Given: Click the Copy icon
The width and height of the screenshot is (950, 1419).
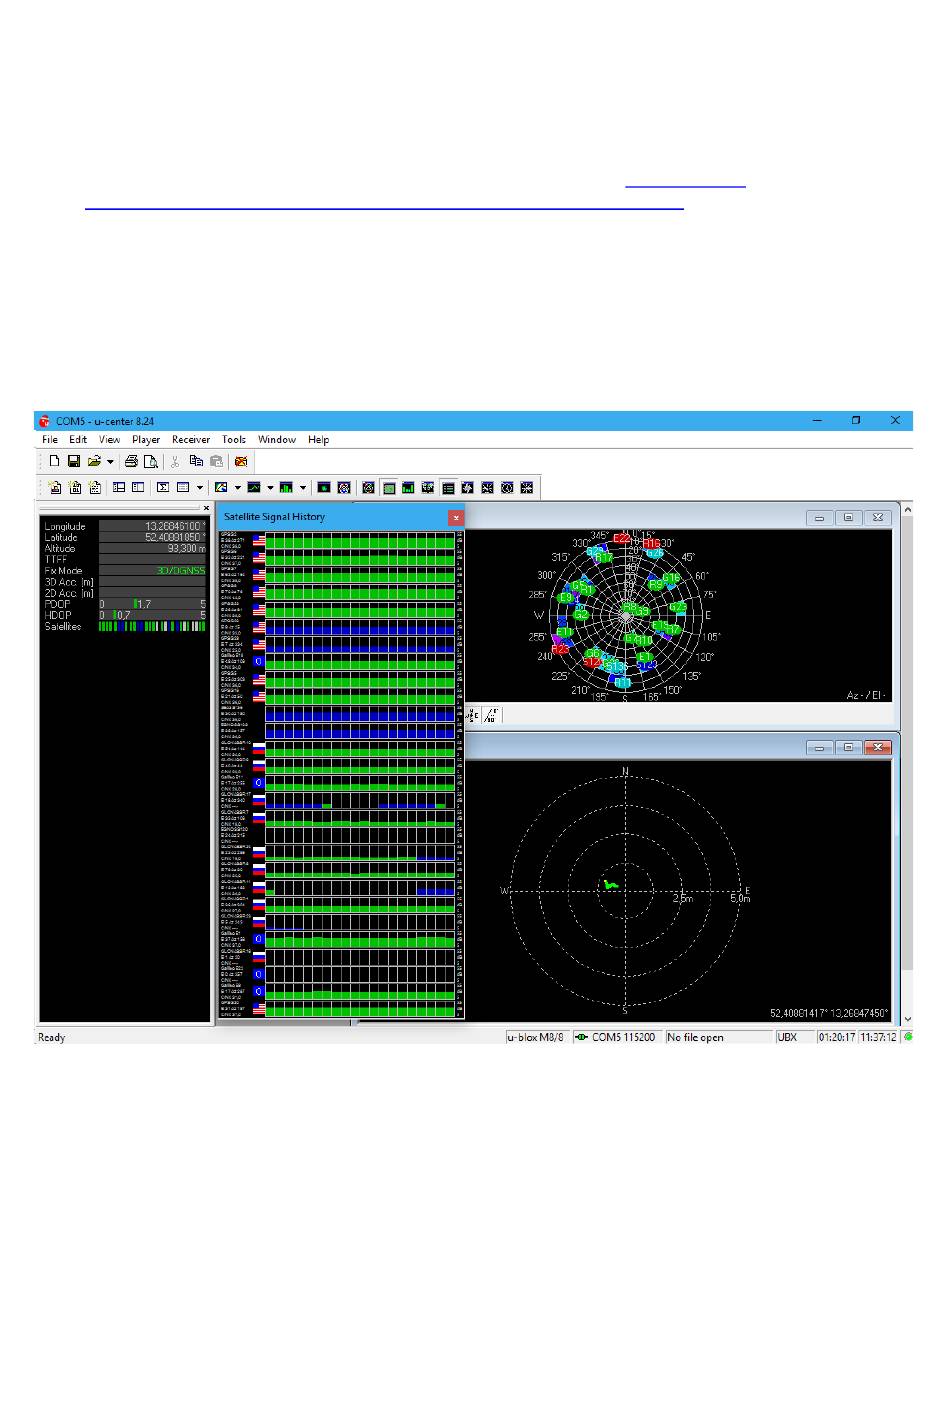Looking at the screenshot, I should (196, 461).
